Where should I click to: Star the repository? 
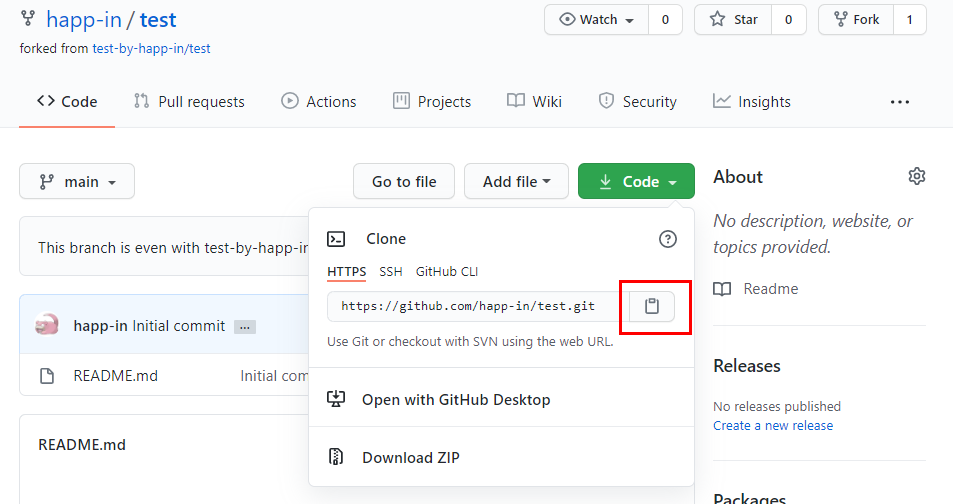click(x=733, y=19)
